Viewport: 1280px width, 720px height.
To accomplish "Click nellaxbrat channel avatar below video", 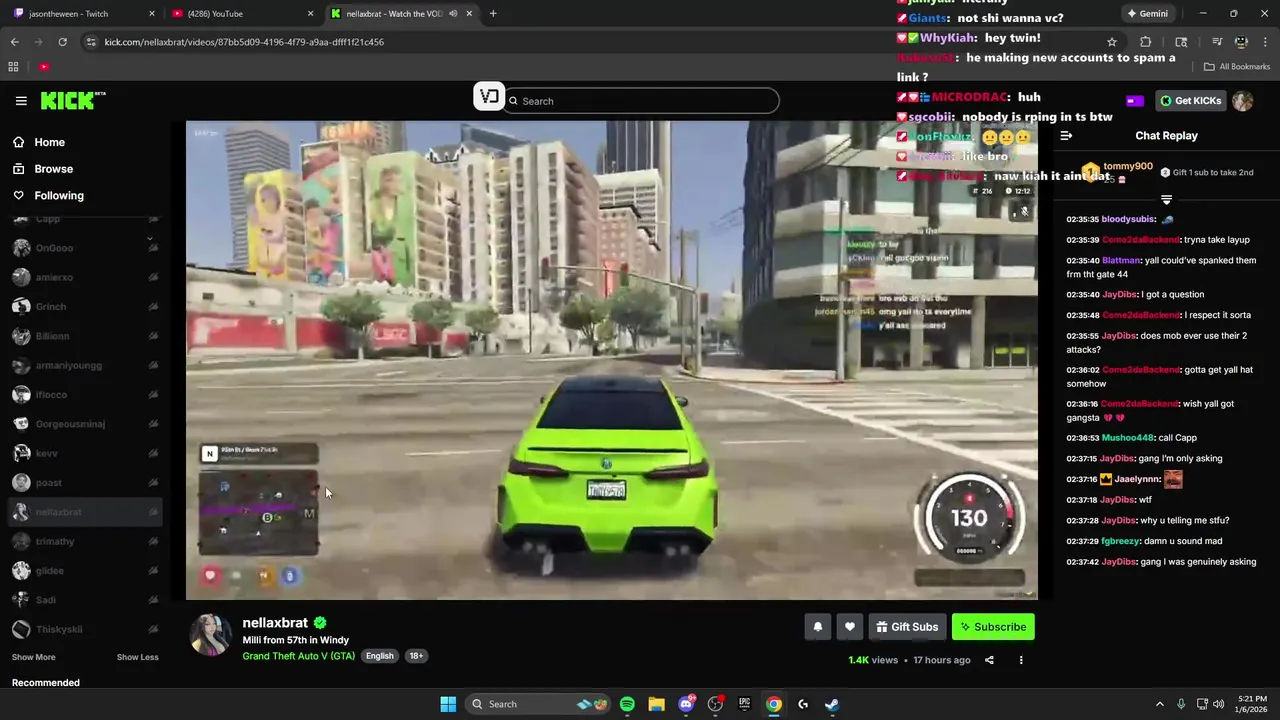I will point(211,635).
